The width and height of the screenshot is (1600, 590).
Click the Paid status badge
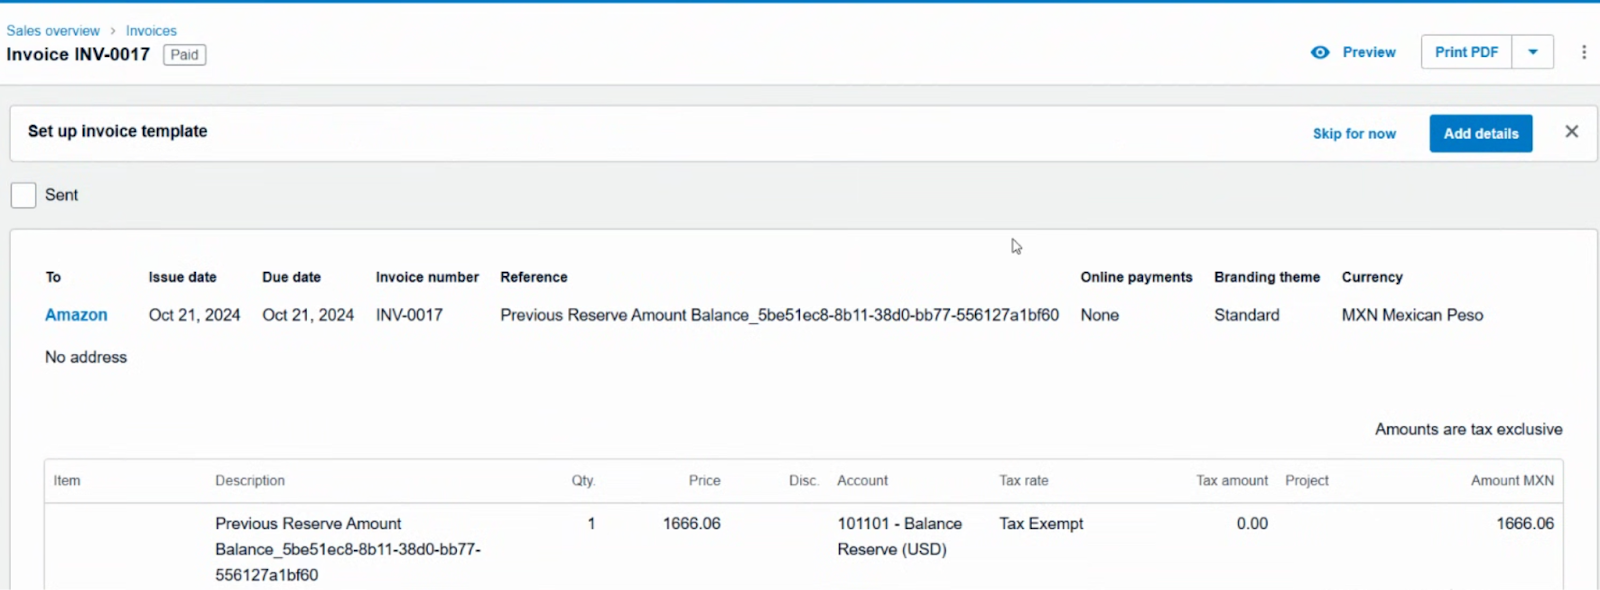[x=184, y=55]
